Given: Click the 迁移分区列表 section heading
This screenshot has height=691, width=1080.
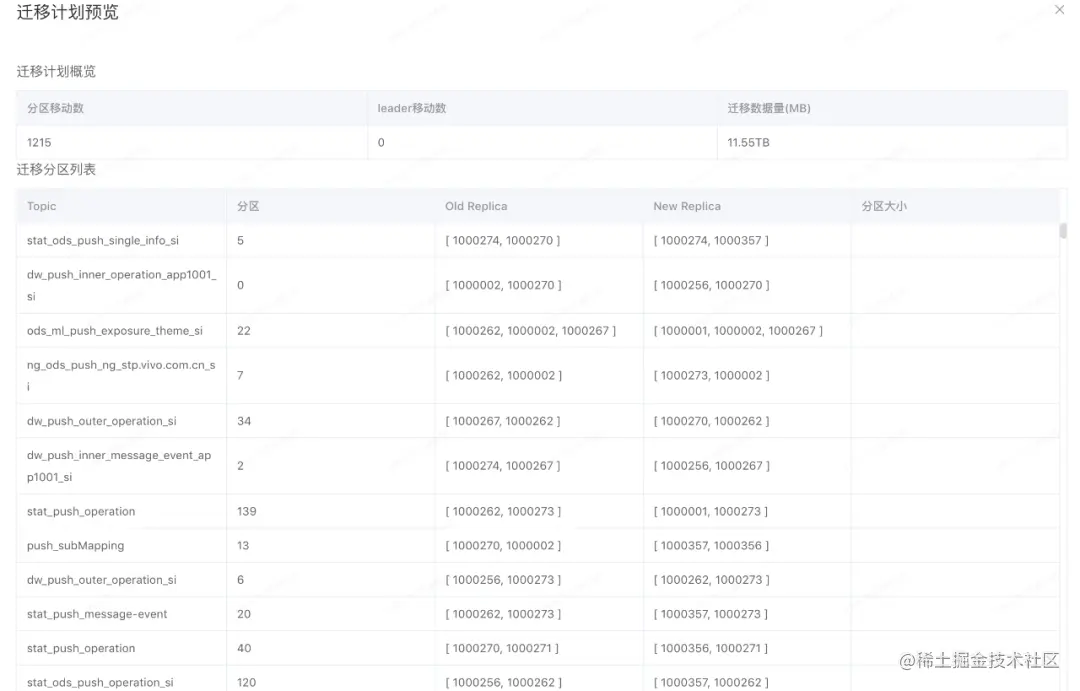Looking at the screenshot, I should [56, 169].
